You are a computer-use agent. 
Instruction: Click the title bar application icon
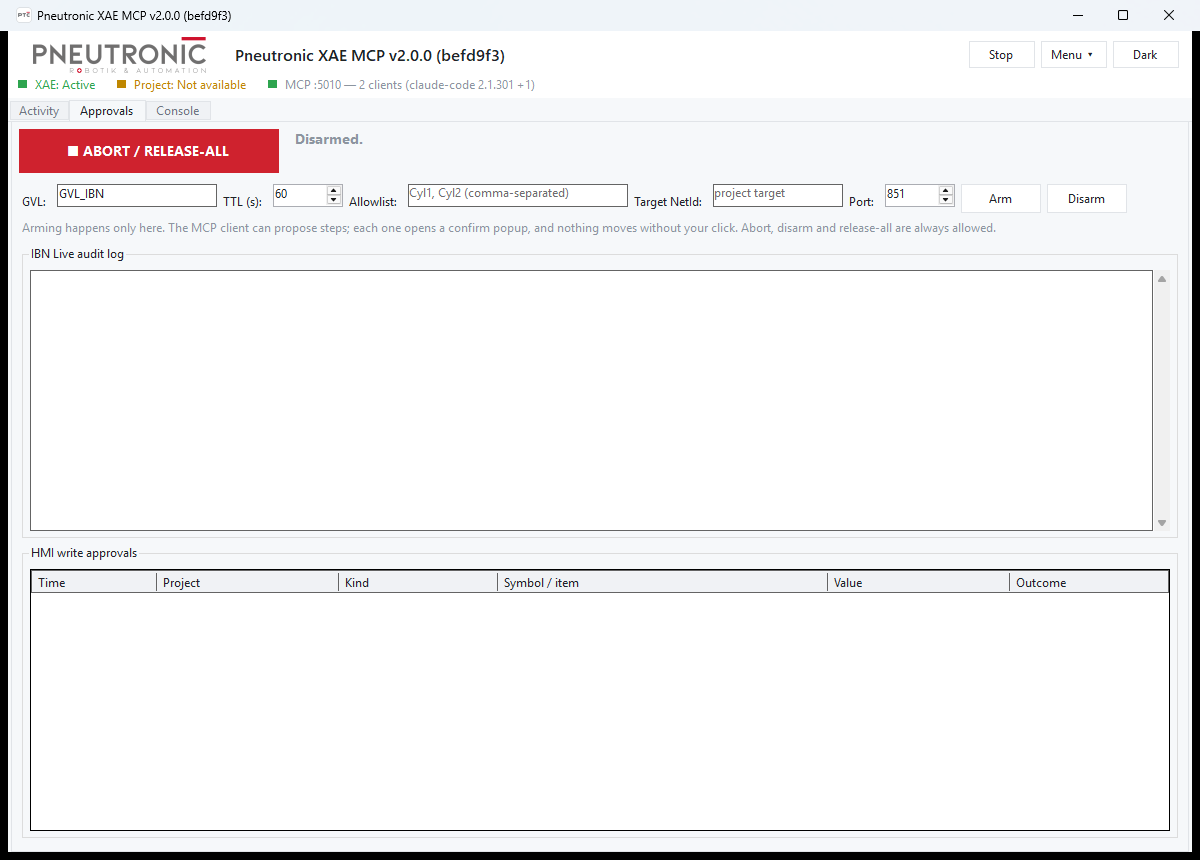pos(23,15)
